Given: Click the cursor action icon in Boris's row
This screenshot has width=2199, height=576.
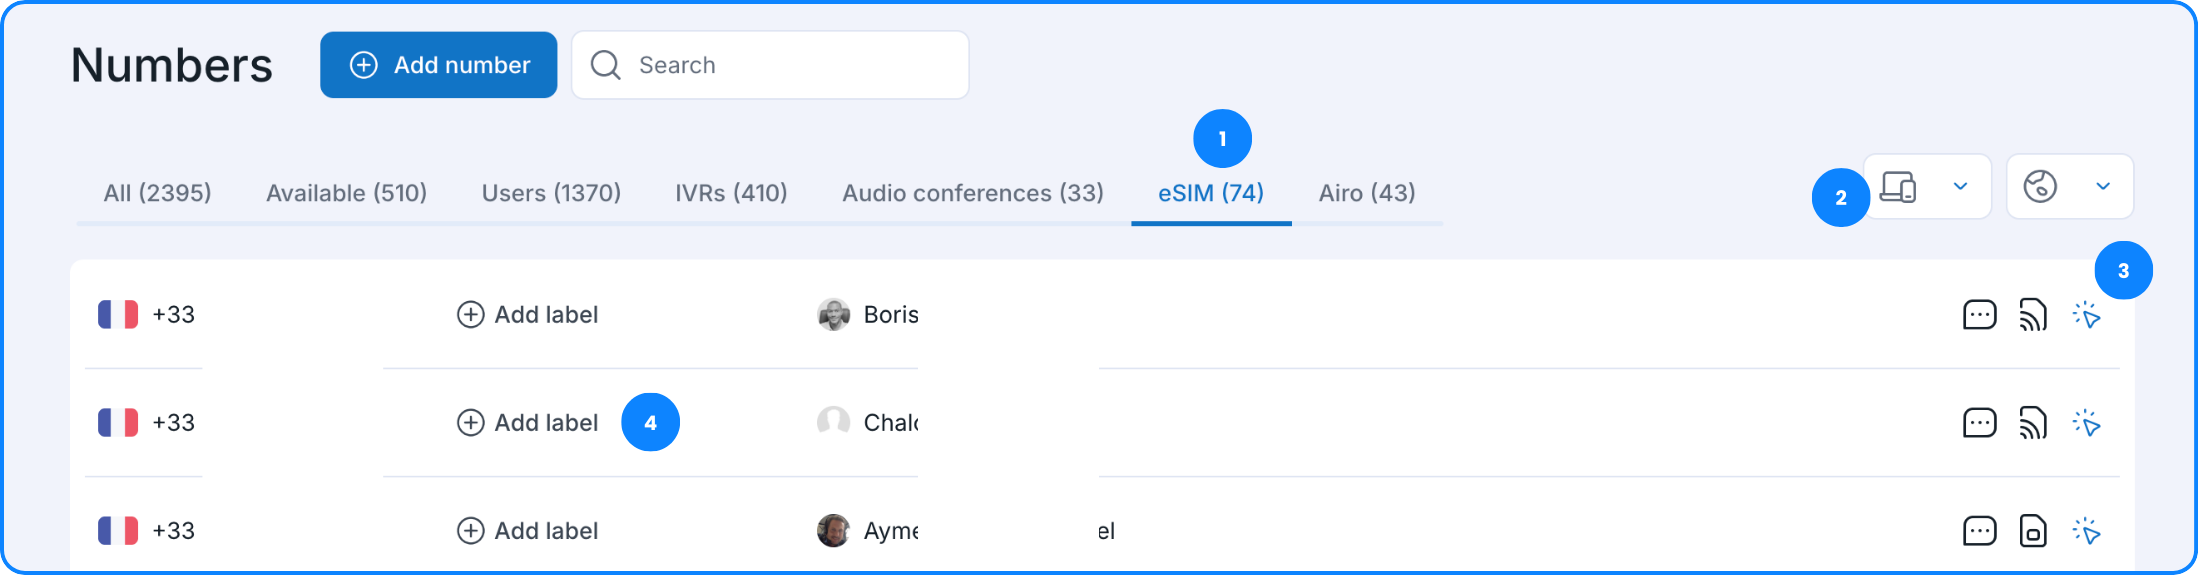Looking at the screenshot, I should click(x=2087, y=316).
